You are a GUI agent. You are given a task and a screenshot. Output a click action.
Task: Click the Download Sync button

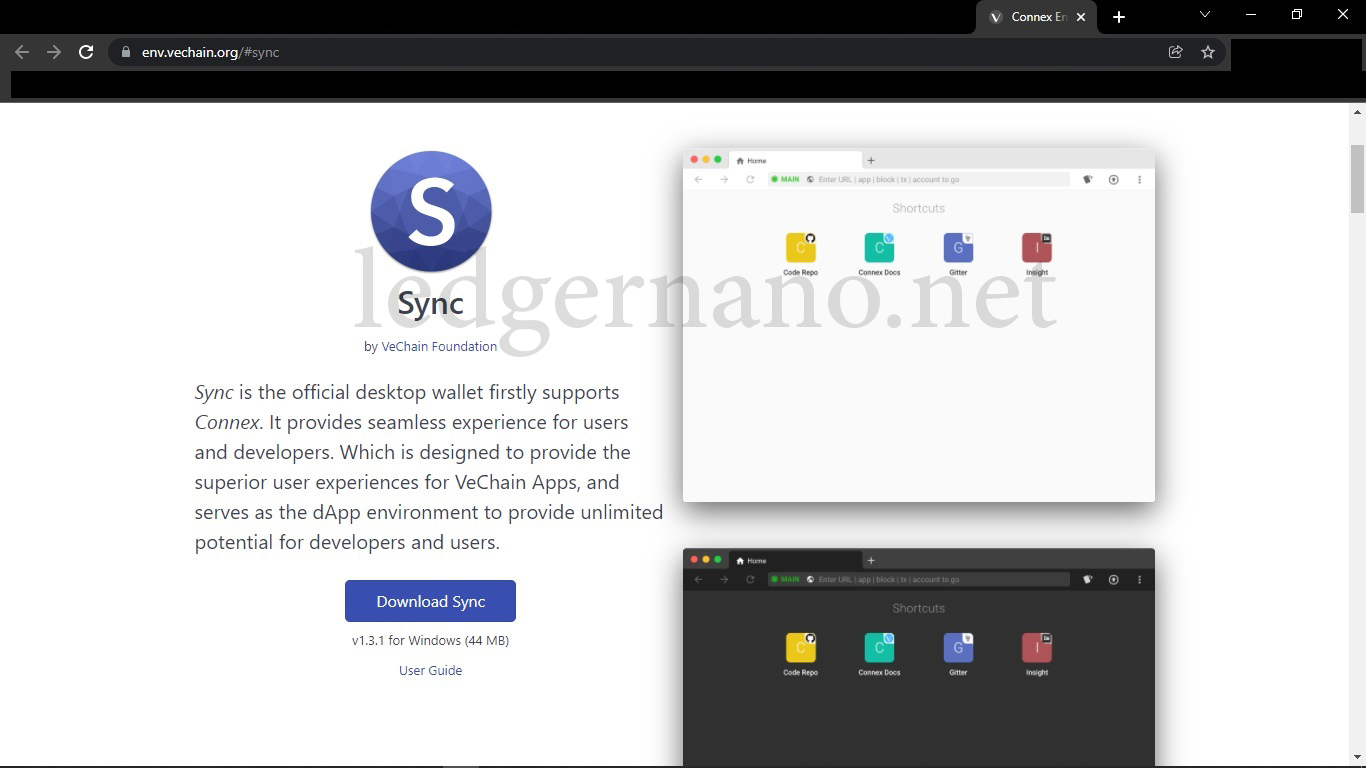pyautogui.click(x=430, y=601)
